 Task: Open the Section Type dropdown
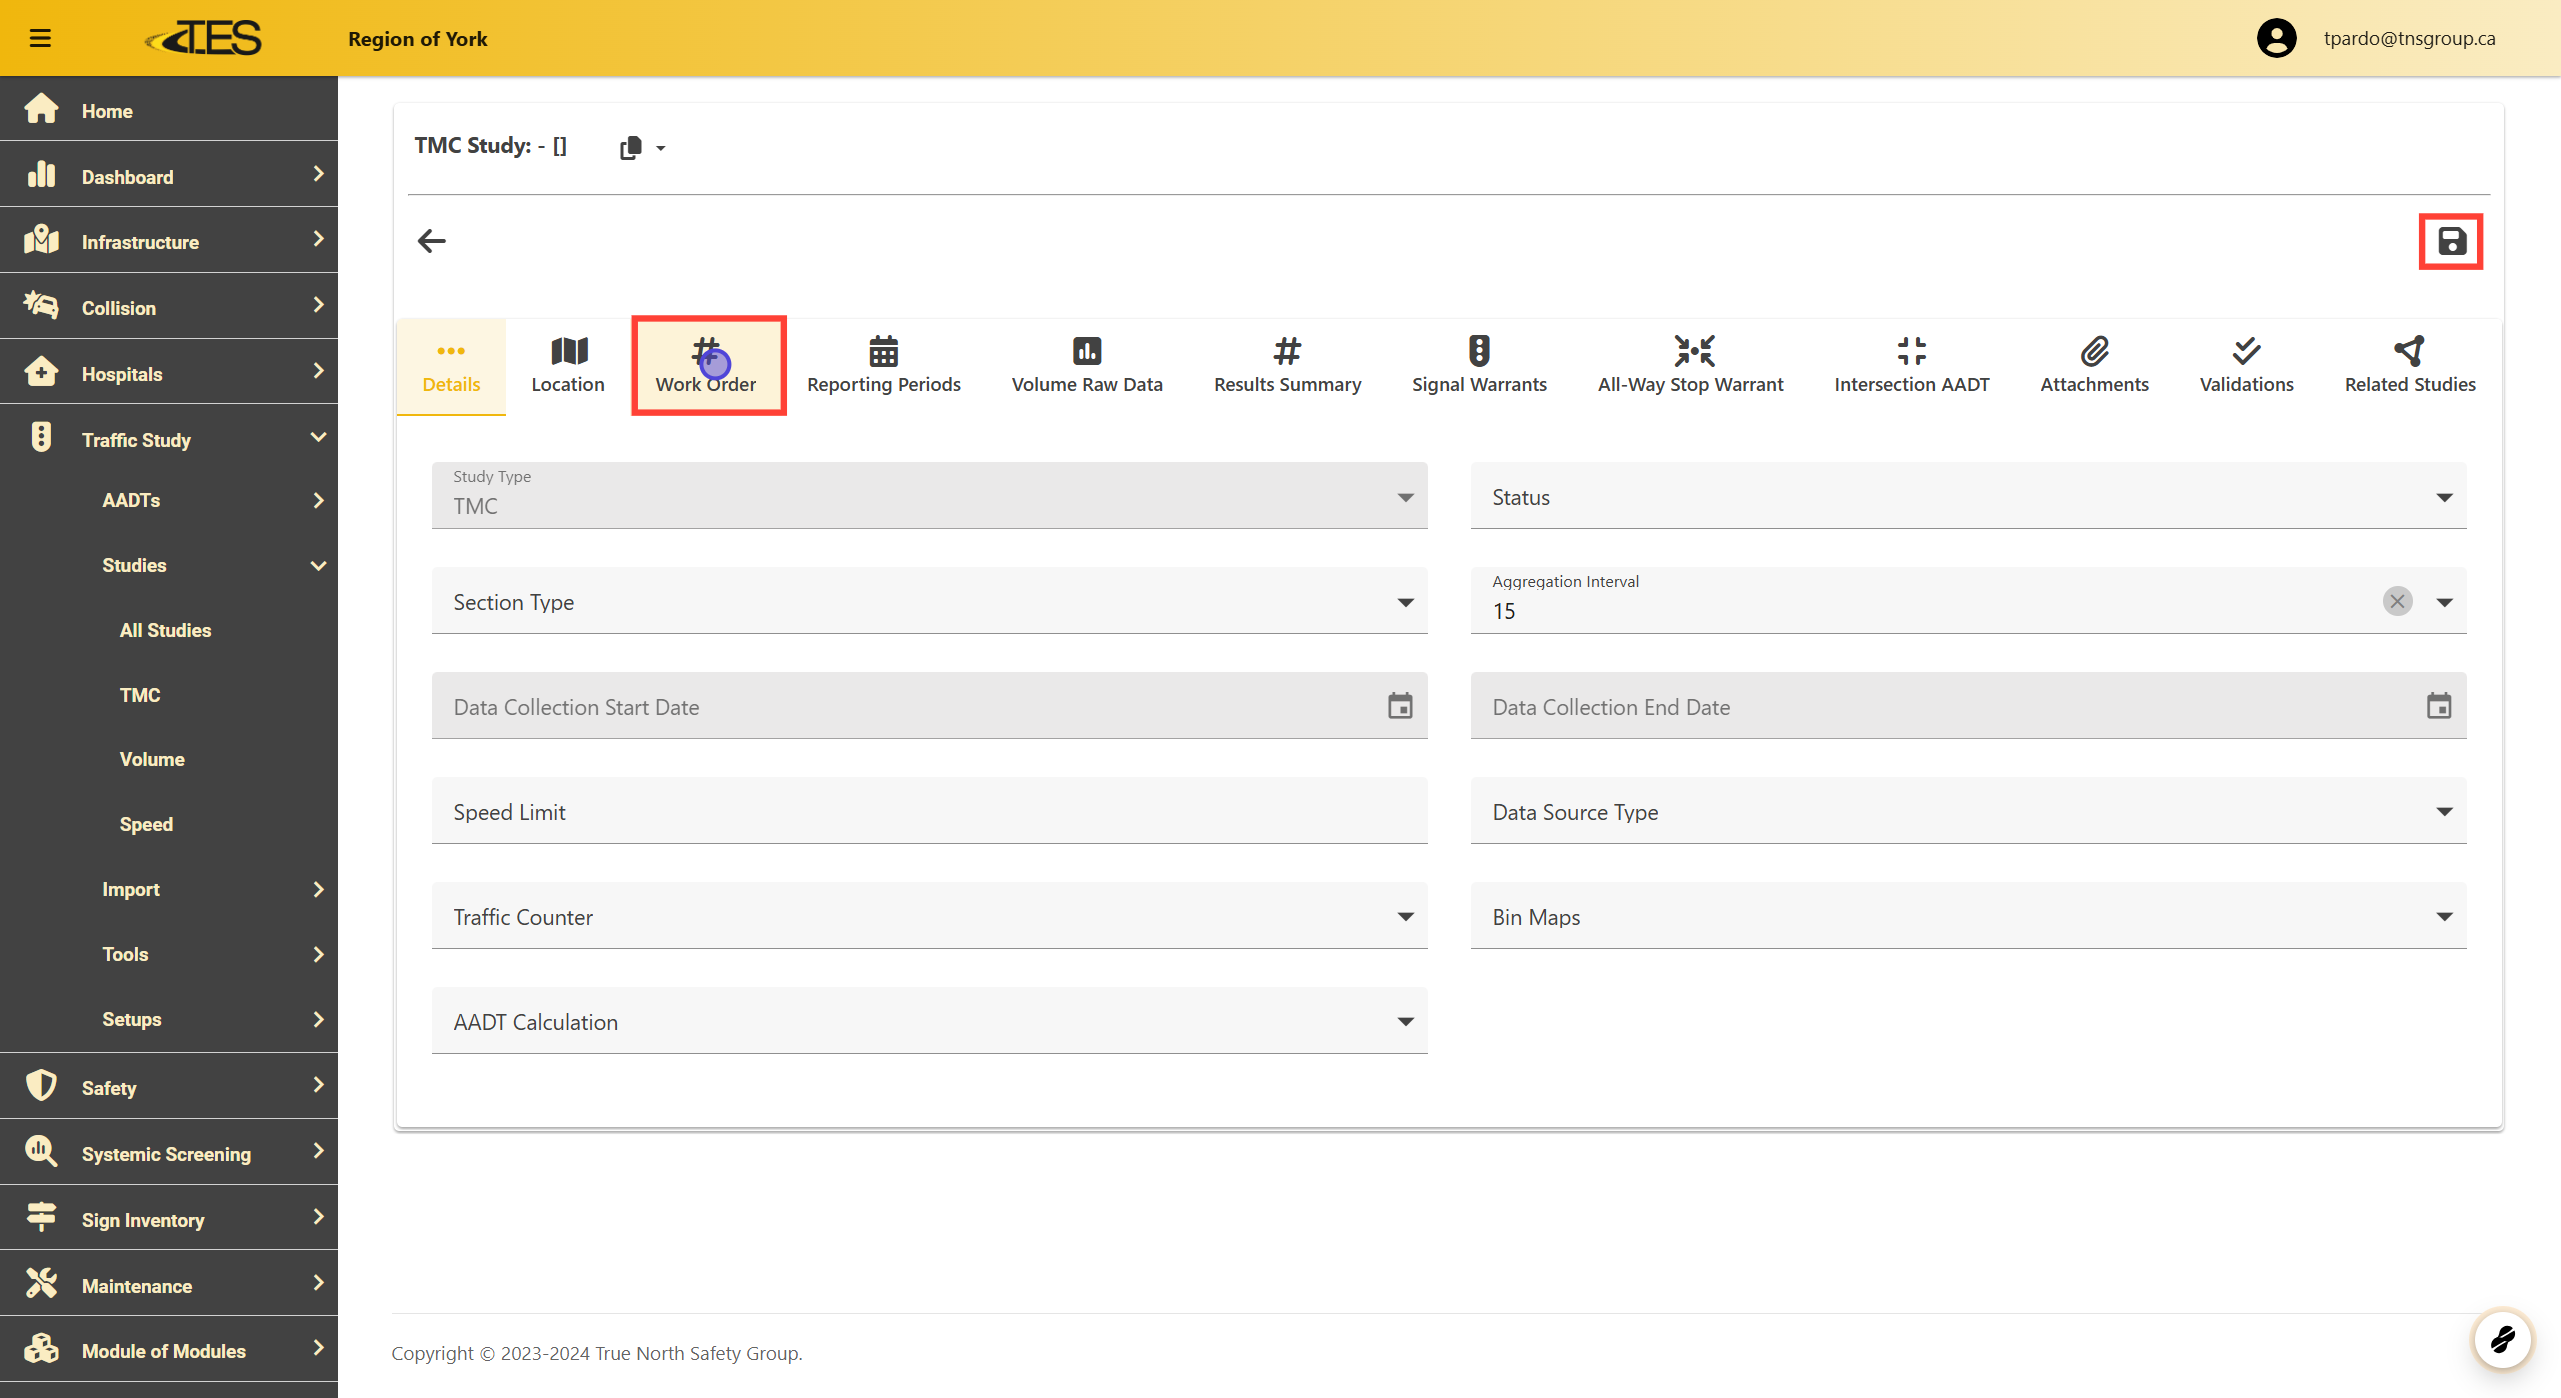tap(928, 602)
